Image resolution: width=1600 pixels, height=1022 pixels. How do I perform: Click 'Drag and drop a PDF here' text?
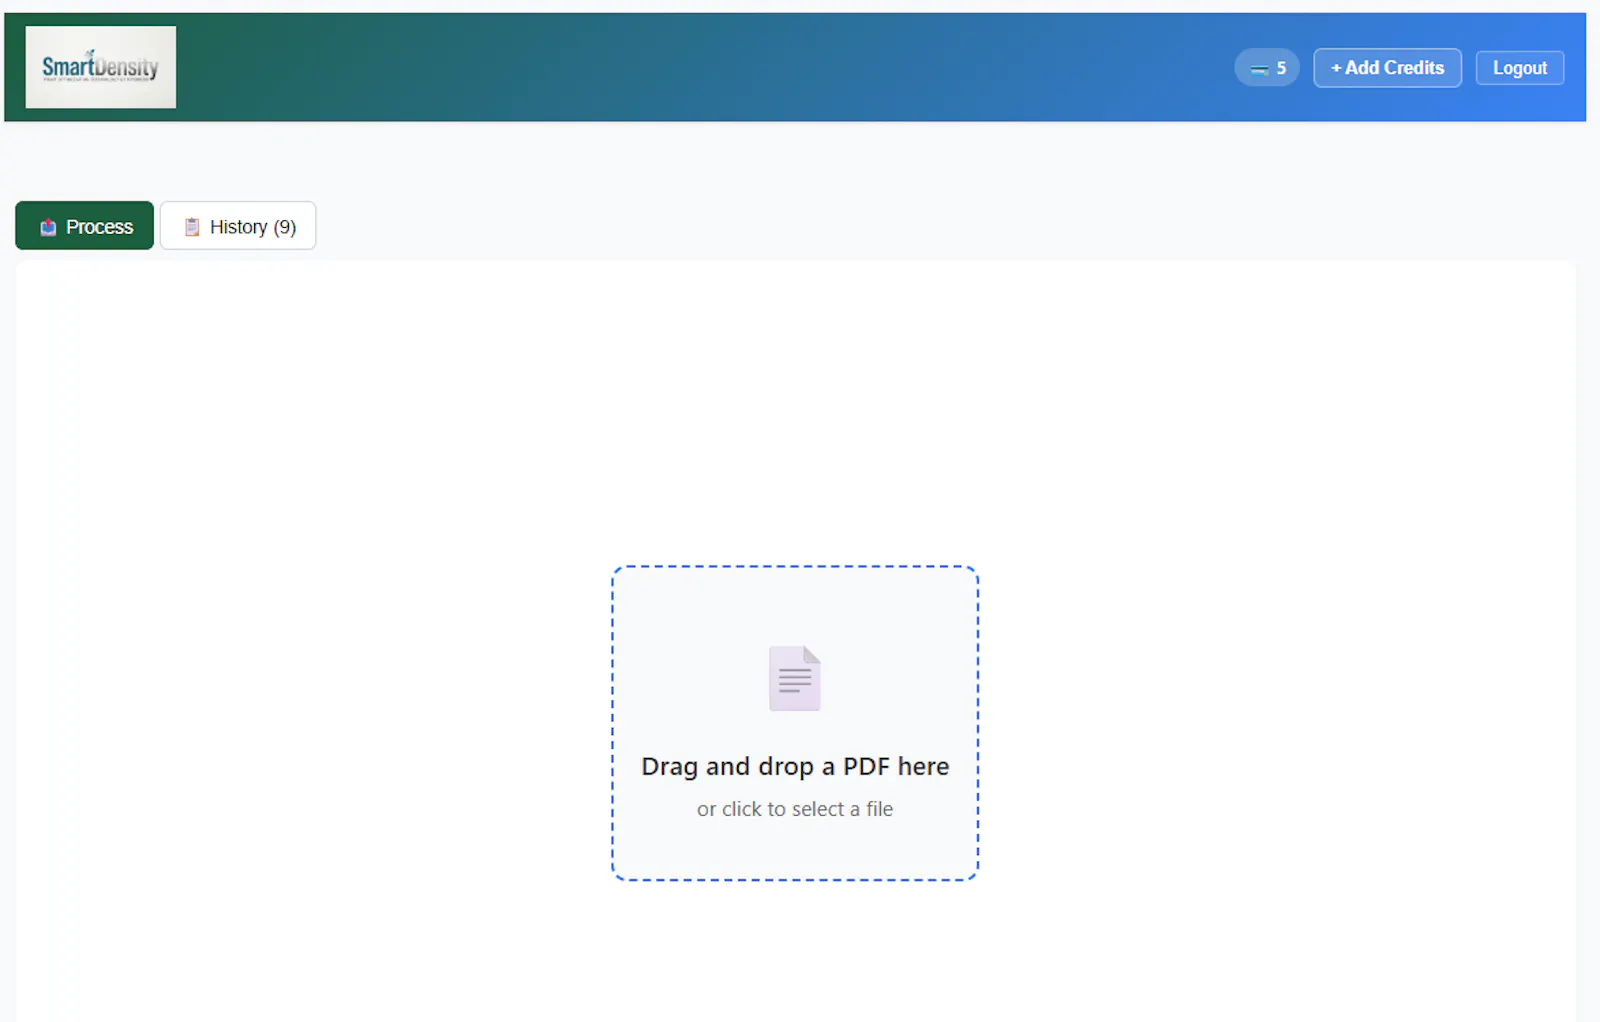coord(795,766)
